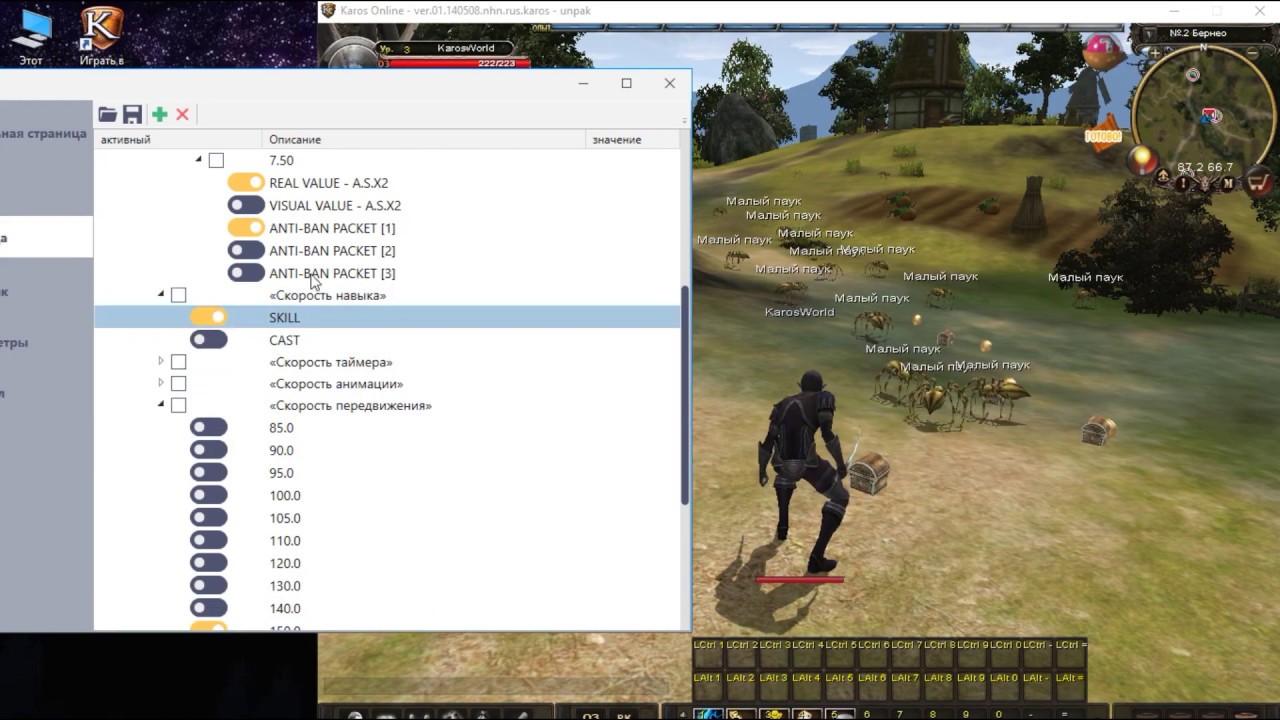Click the red HP bar showing 222/223

pos(453,63)
